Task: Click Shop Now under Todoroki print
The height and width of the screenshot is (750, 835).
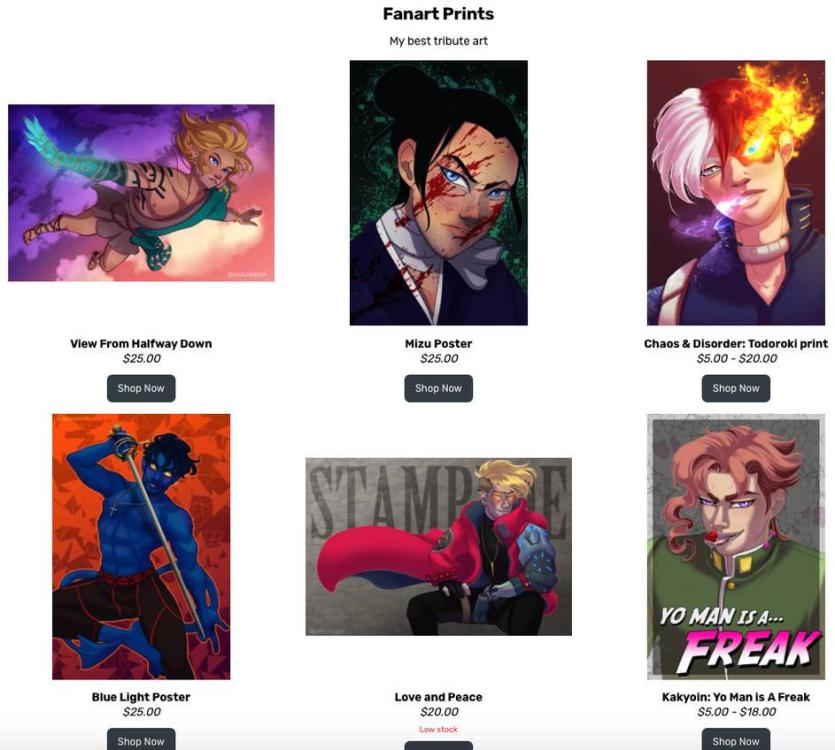Action: click(x=736, y=388)
